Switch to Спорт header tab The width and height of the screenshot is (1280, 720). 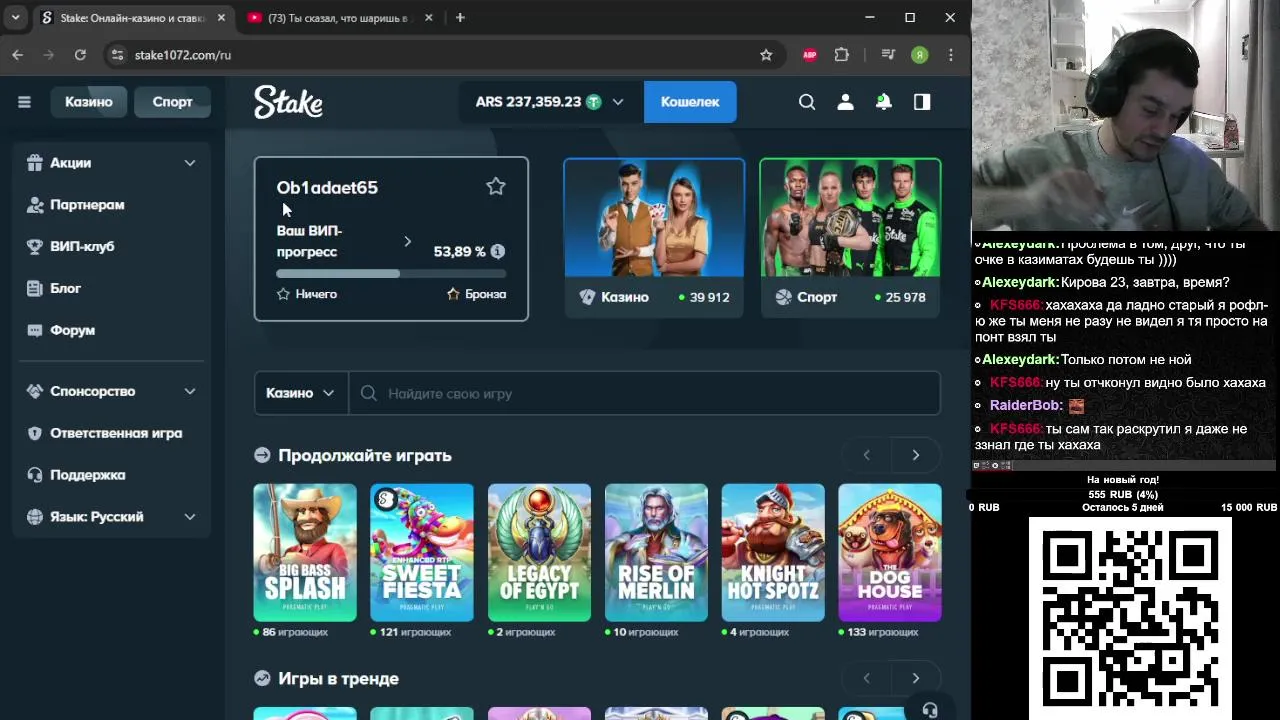(172, 102)
